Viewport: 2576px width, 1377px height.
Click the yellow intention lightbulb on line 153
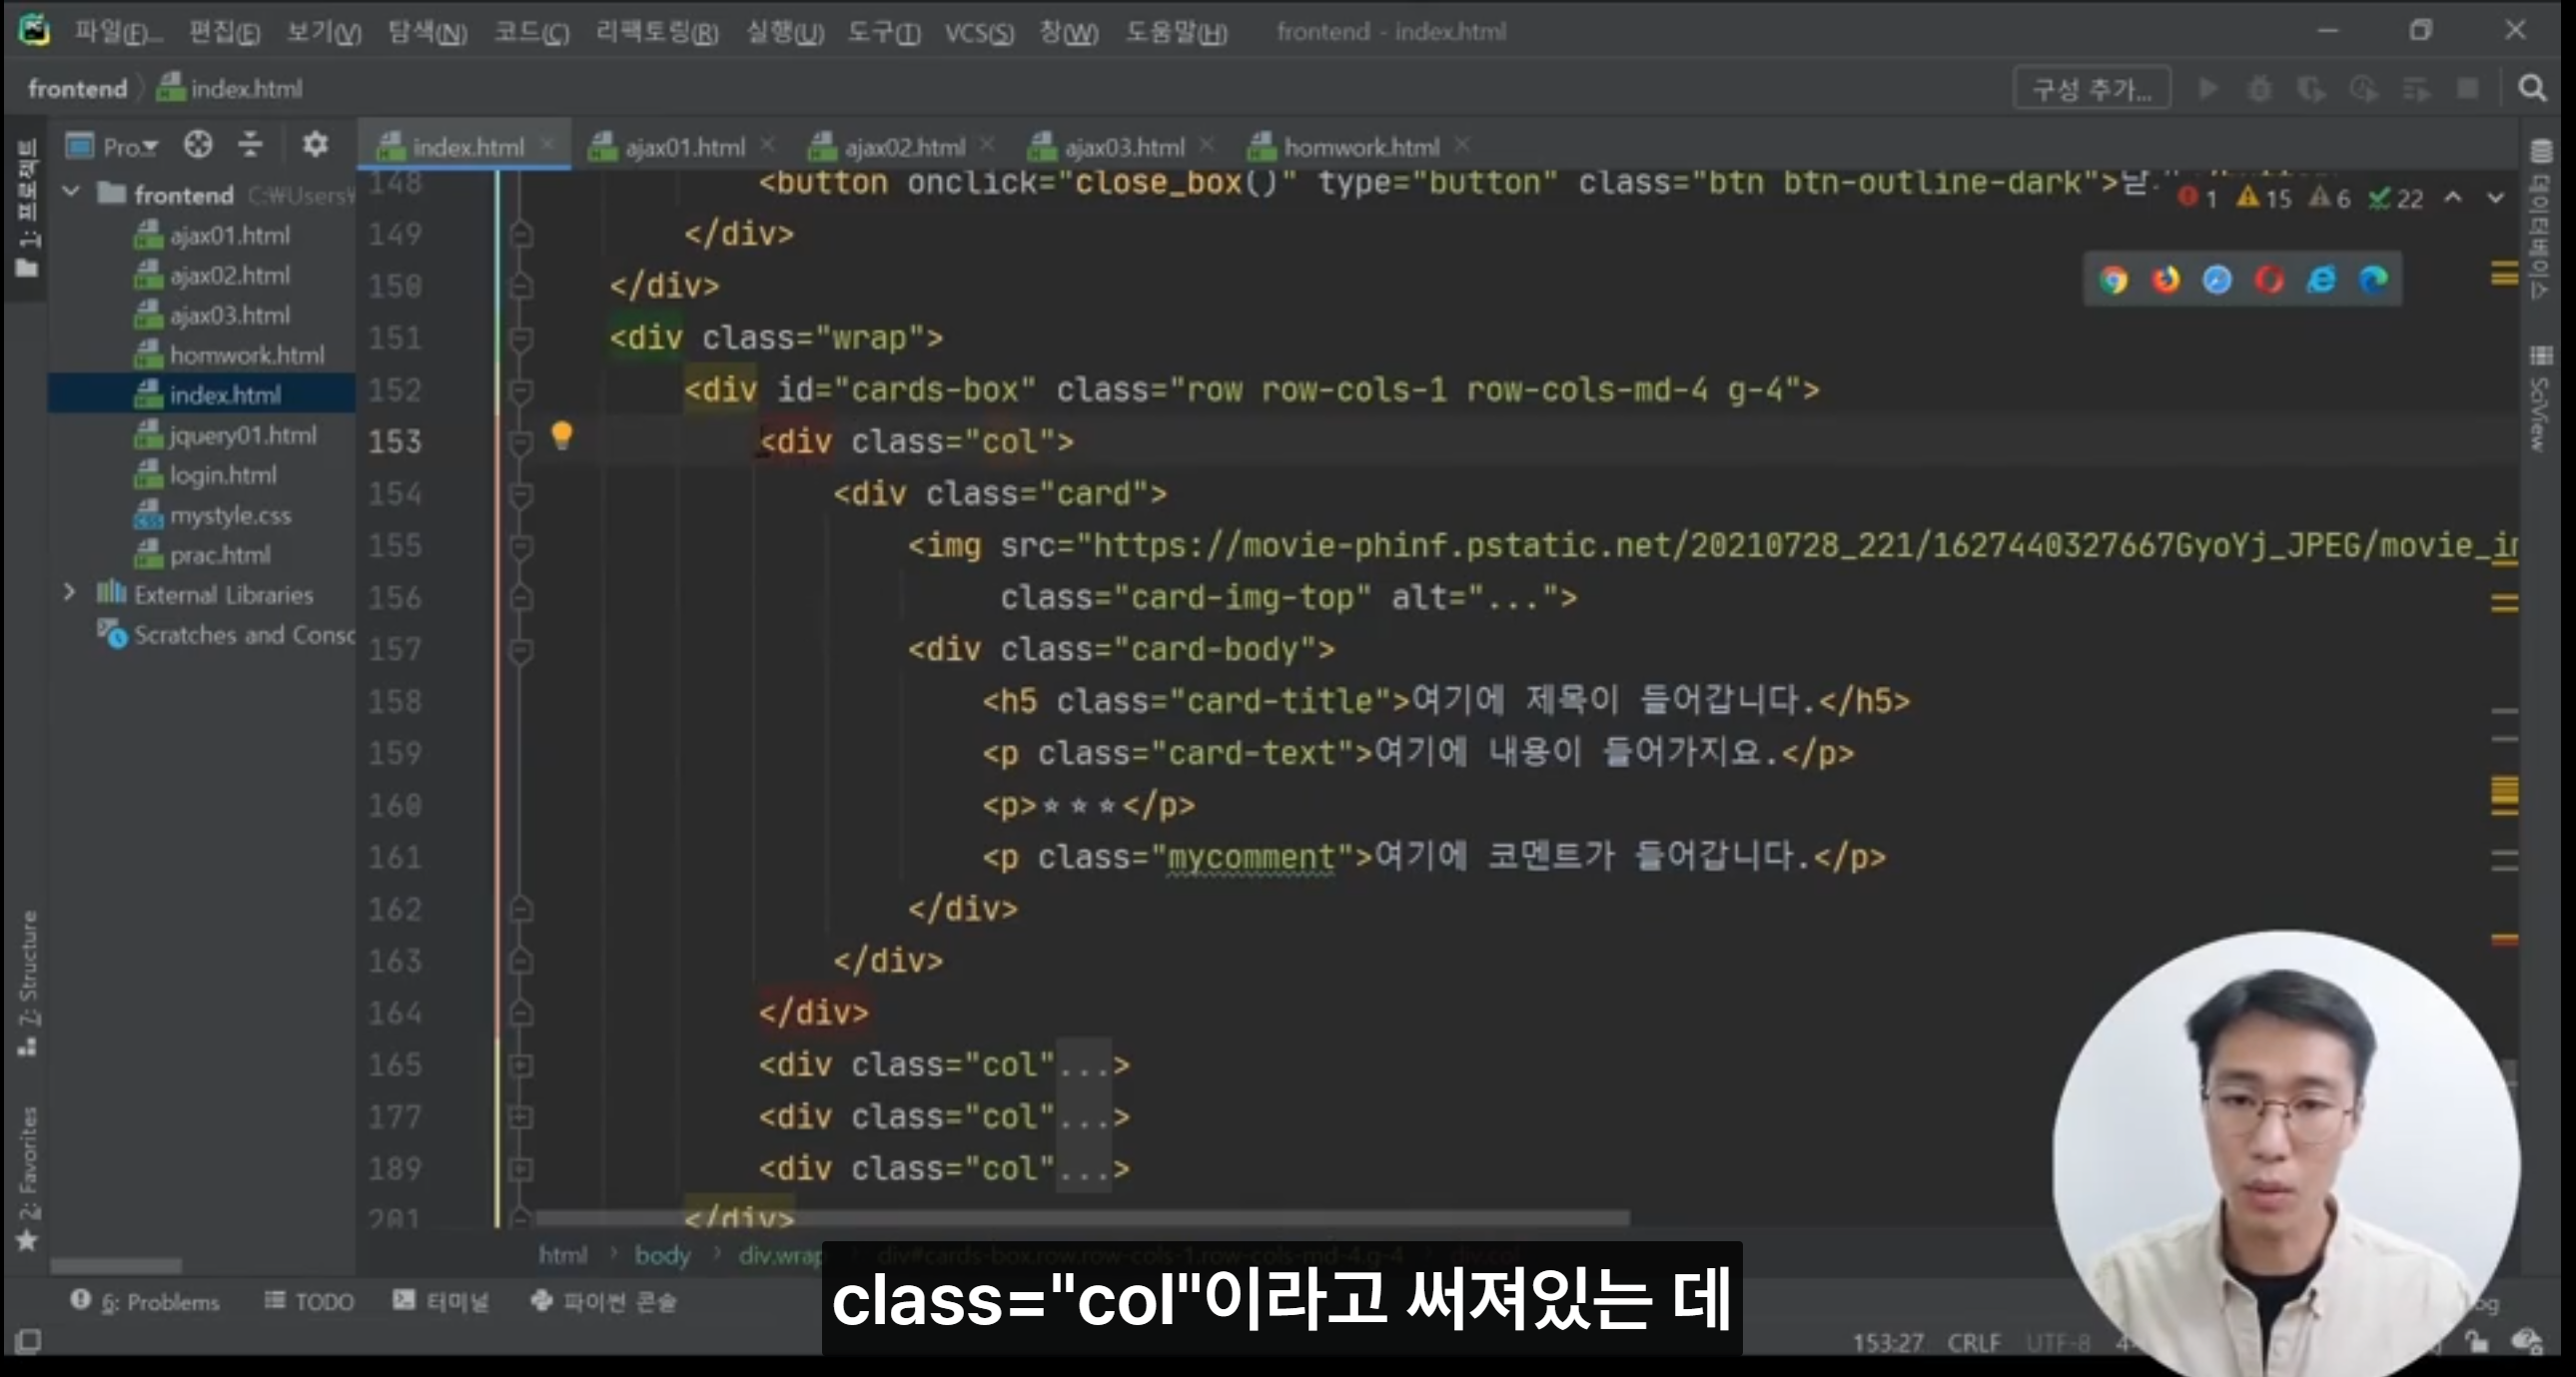pyautogui.click(x=562, y=436)
